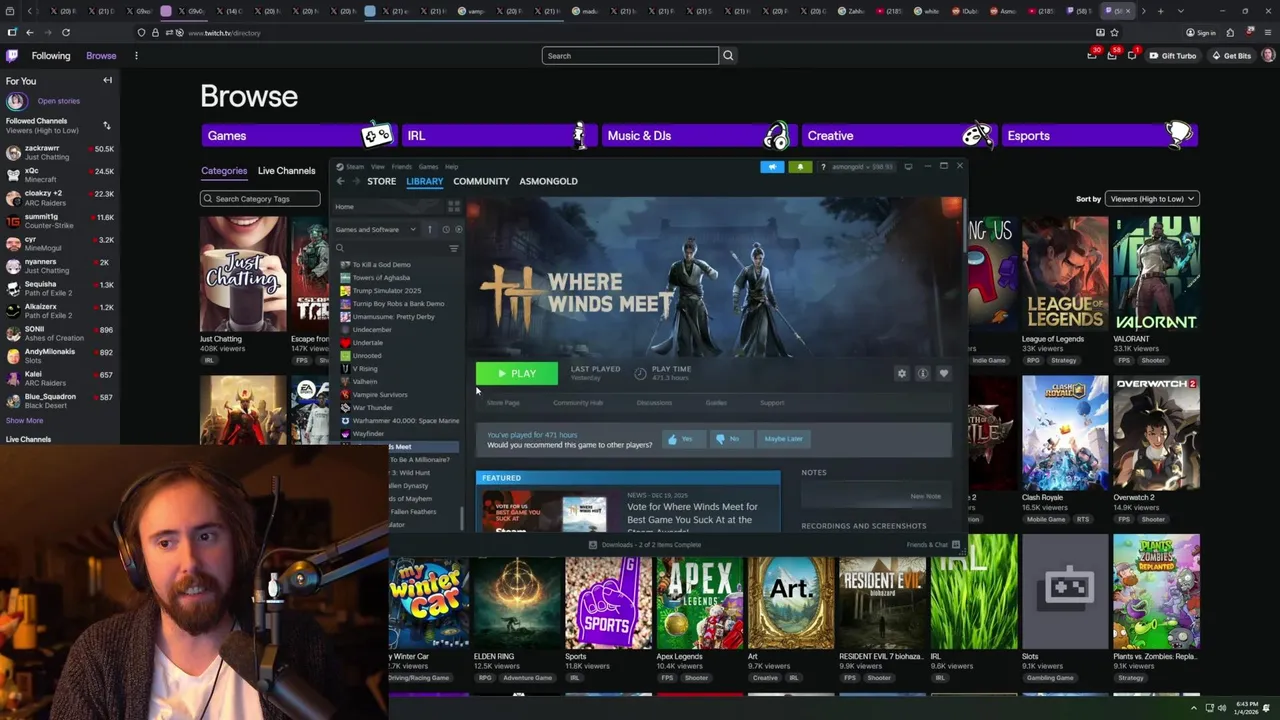Toggle followed channels sort order arrows

click(x=107, y=126)
